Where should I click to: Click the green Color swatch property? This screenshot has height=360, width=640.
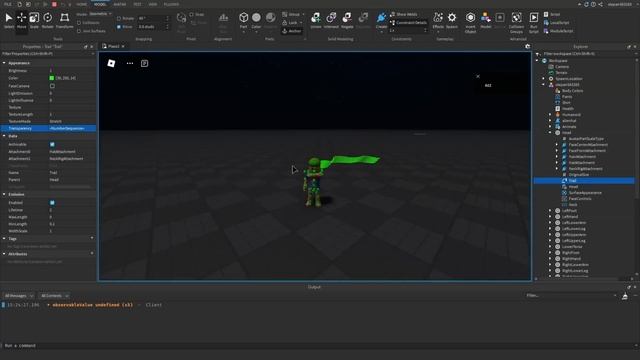click(x=52, y=78)
